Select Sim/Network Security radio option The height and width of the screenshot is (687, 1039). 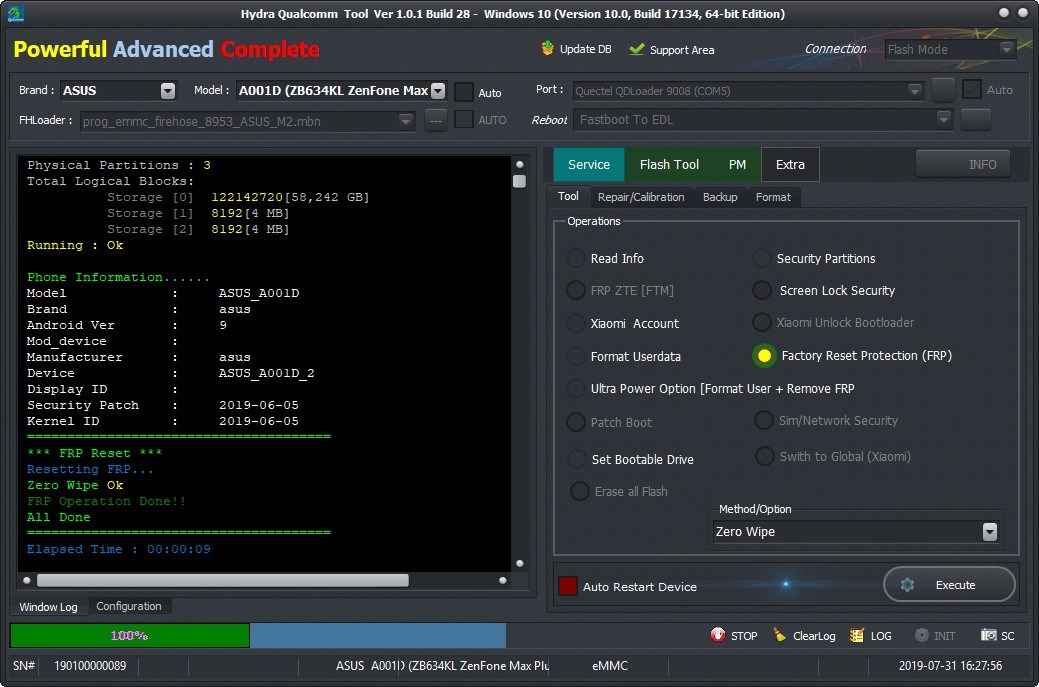[764, 420]
